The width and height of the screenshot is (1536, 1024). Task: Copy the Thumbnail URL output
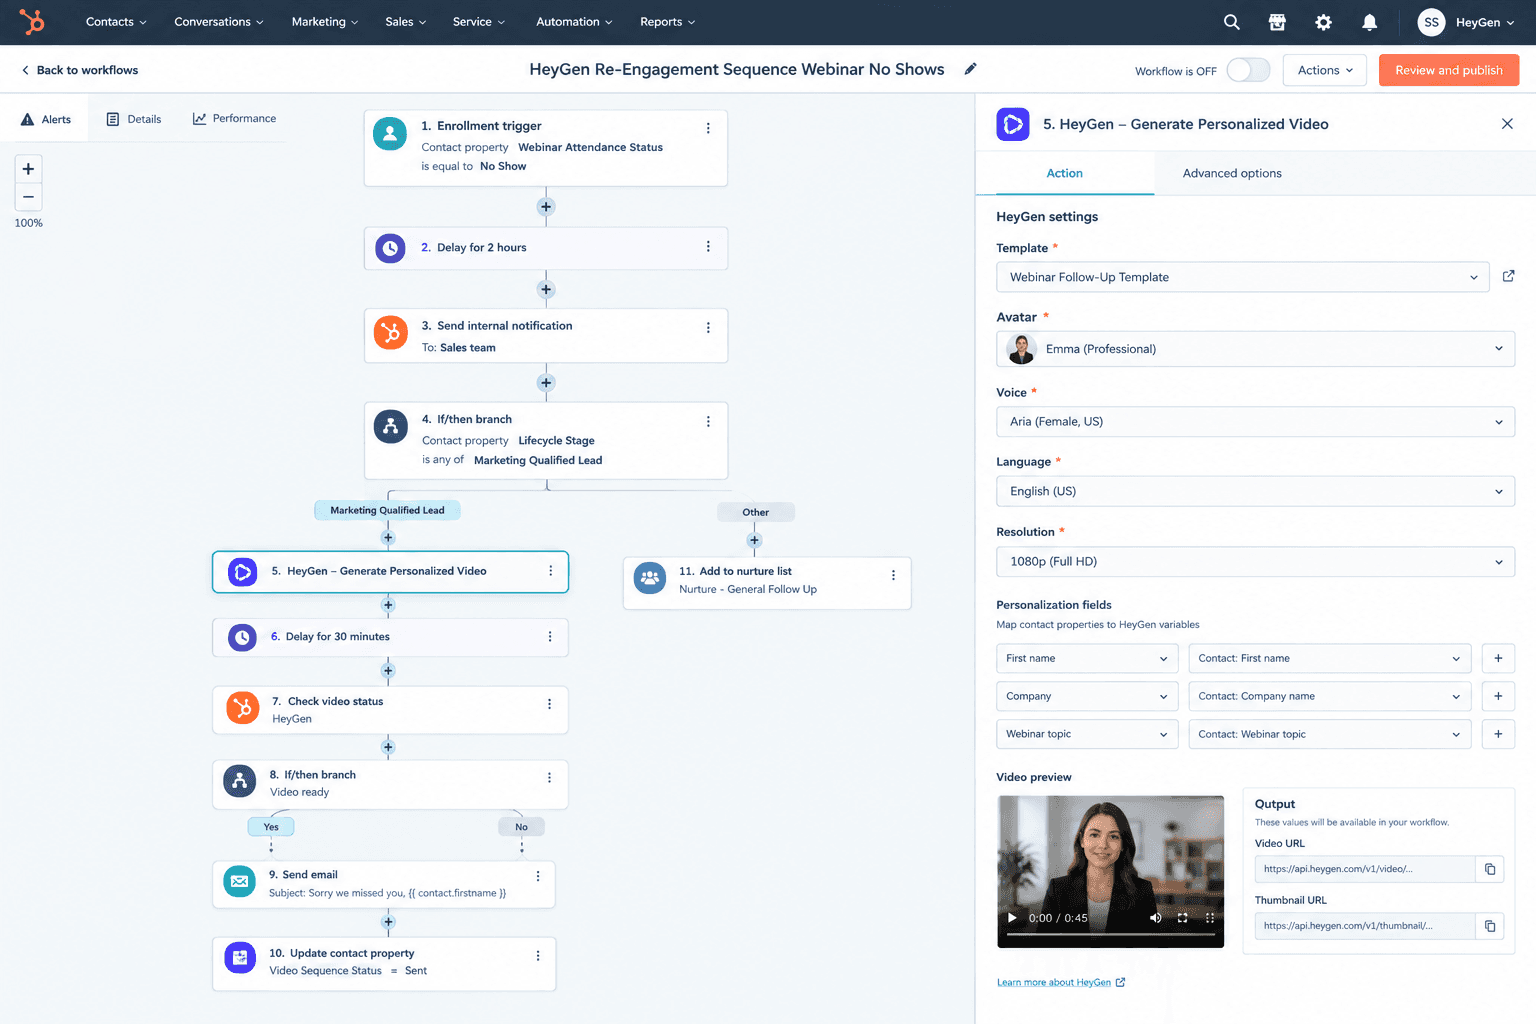point(1490,926)
